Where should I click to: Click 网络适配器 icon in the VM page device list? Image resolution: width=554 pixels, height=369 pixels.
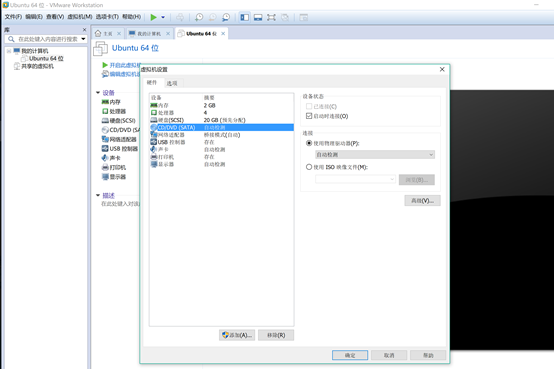105,139
